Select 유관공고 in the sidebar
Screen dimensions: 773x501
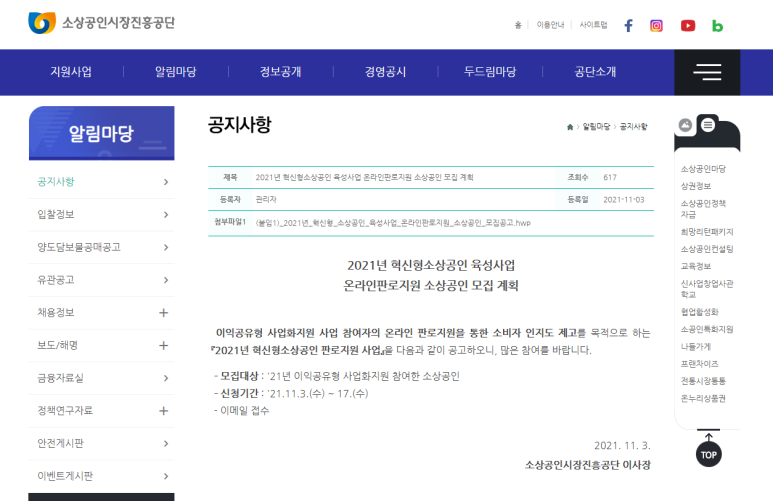(x=102, y=280)
